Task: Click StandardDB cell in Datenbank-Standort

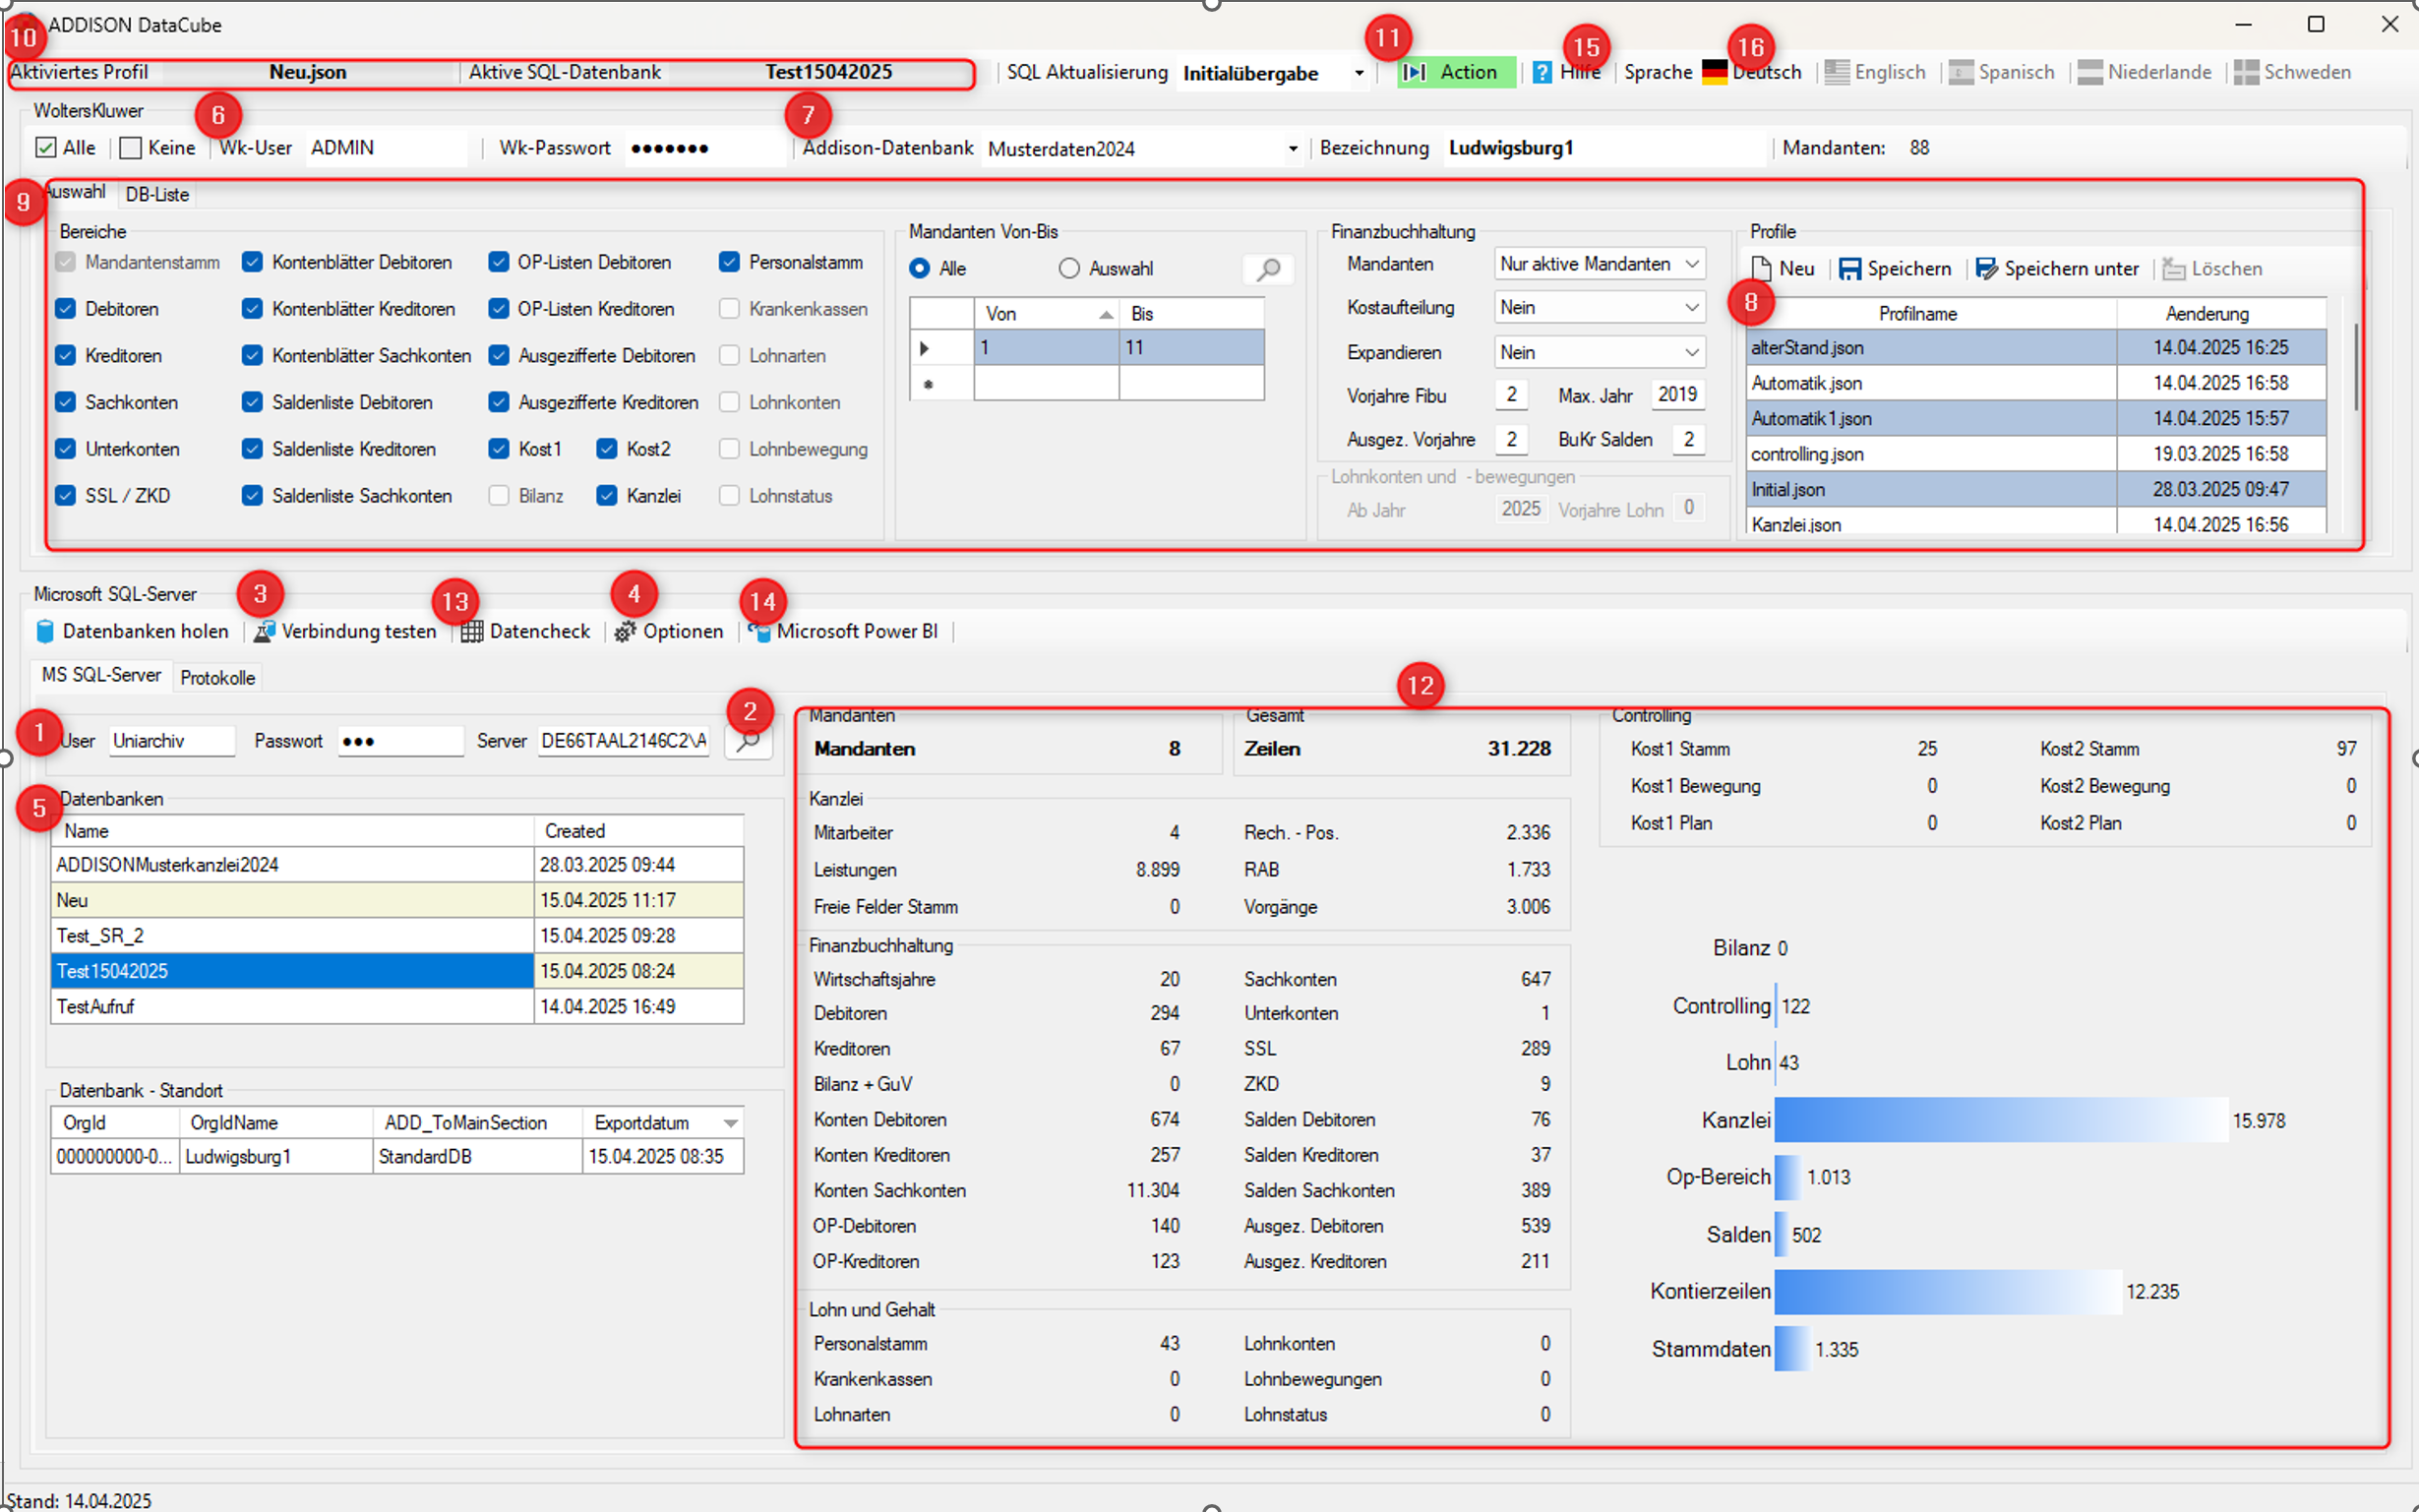Action: coord(477,1157)
